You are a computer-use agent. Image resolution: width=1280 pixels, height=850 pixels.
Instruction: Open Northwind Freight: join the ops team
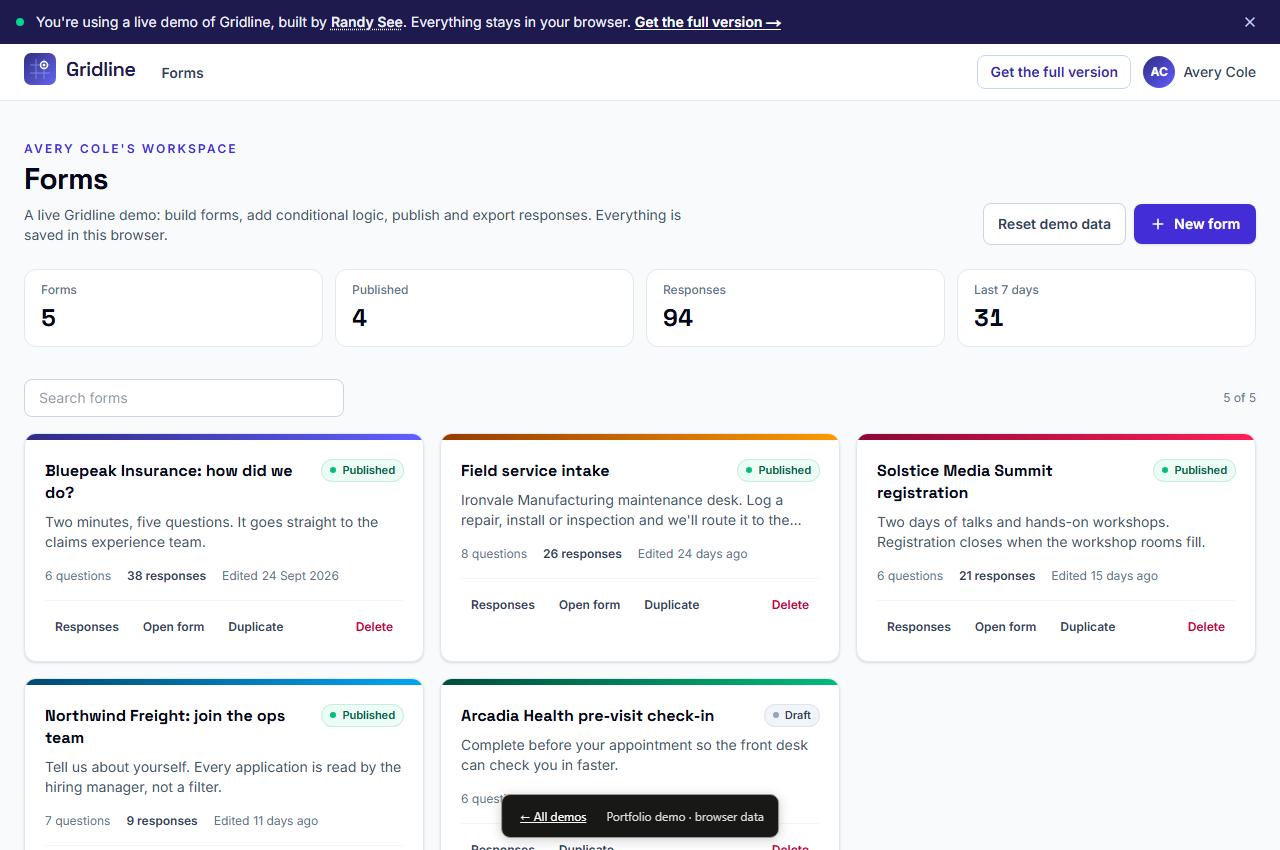(x=165, y=726)
